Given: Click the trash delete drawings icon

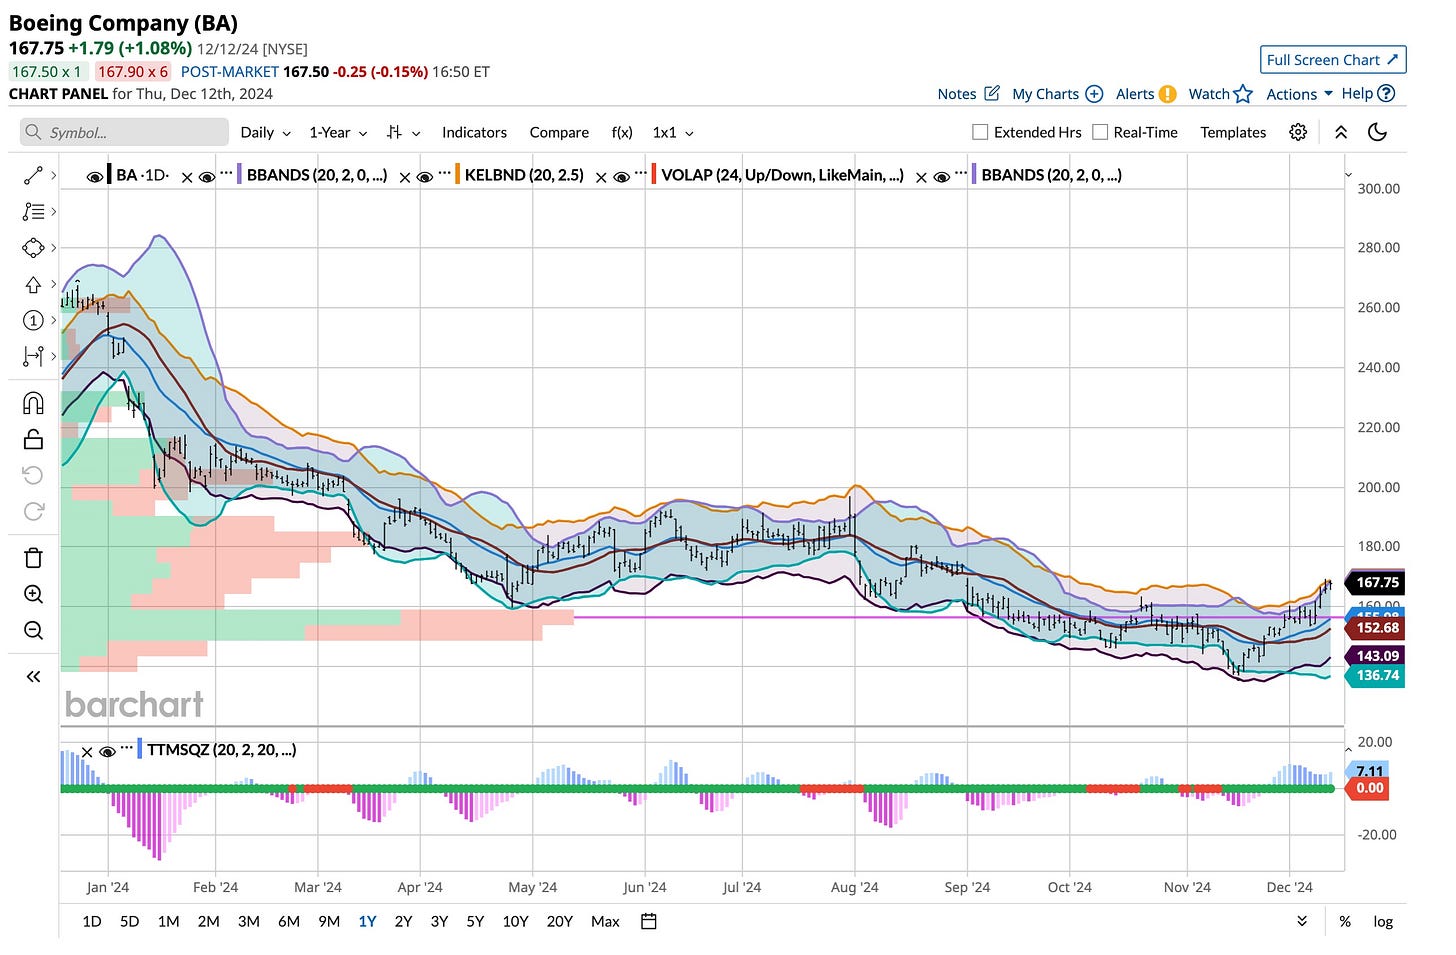Looking at the screenshot, I should pyautogui.click(x=33, y=558).
